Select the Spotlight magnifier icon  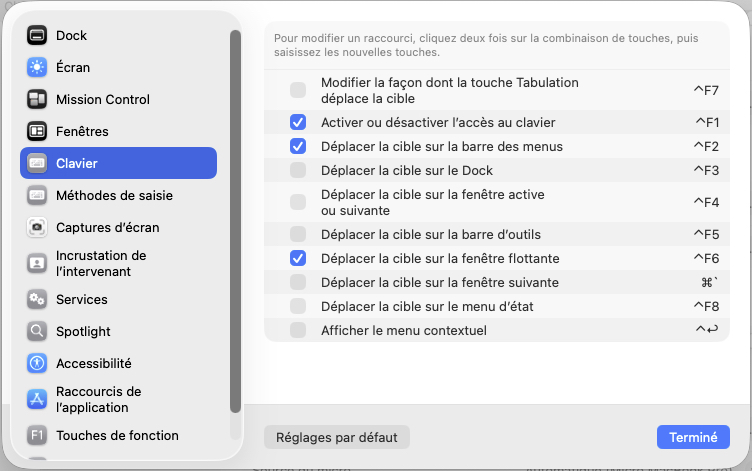tap(37, 332)
